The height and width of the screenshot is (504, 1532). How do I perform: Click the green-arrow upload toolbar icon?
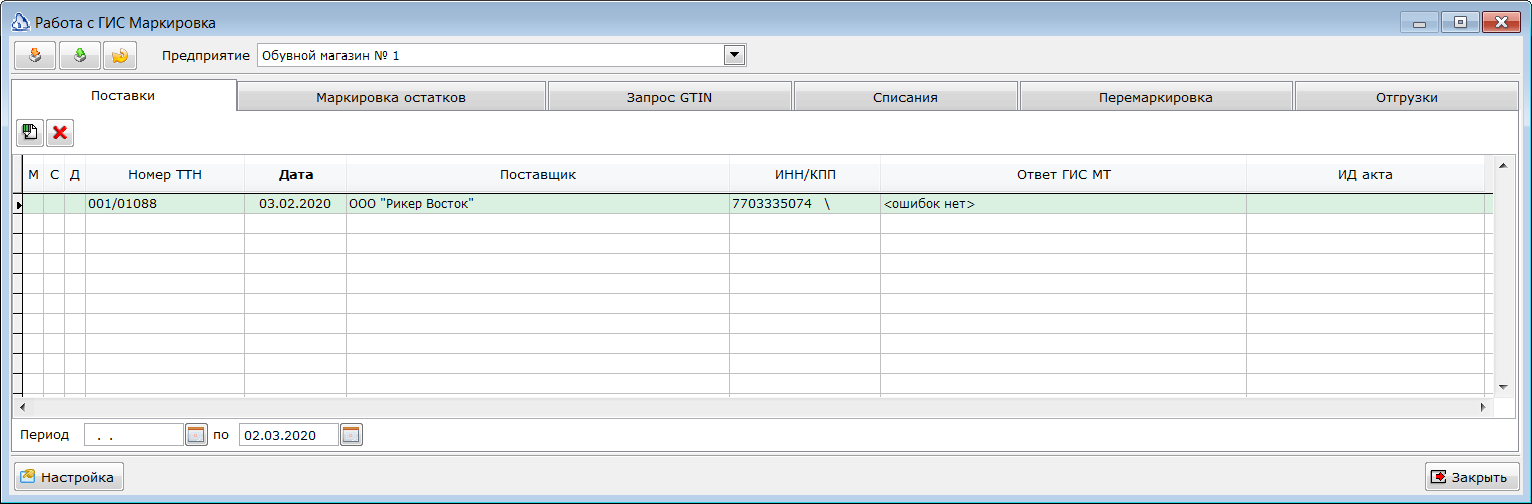79,56
